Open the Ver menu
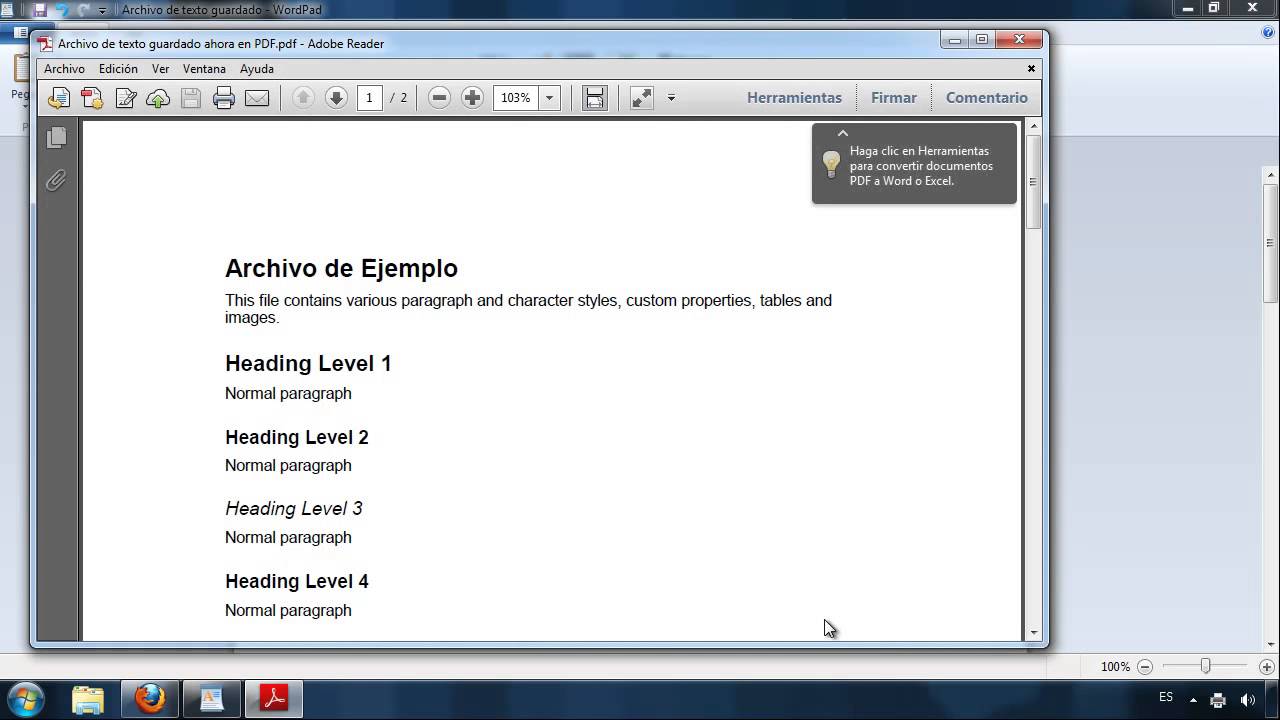 point(160,69)
